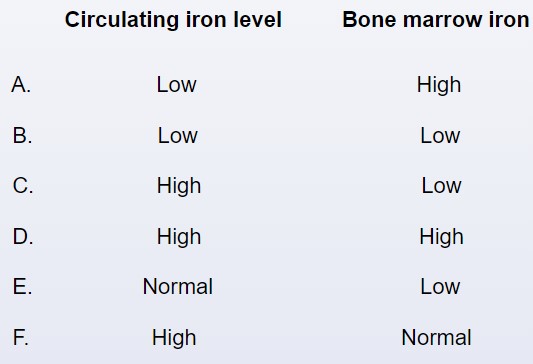Screen dimensions: 533x364
Task: Select answer option letter A
Action: point(21,85)
